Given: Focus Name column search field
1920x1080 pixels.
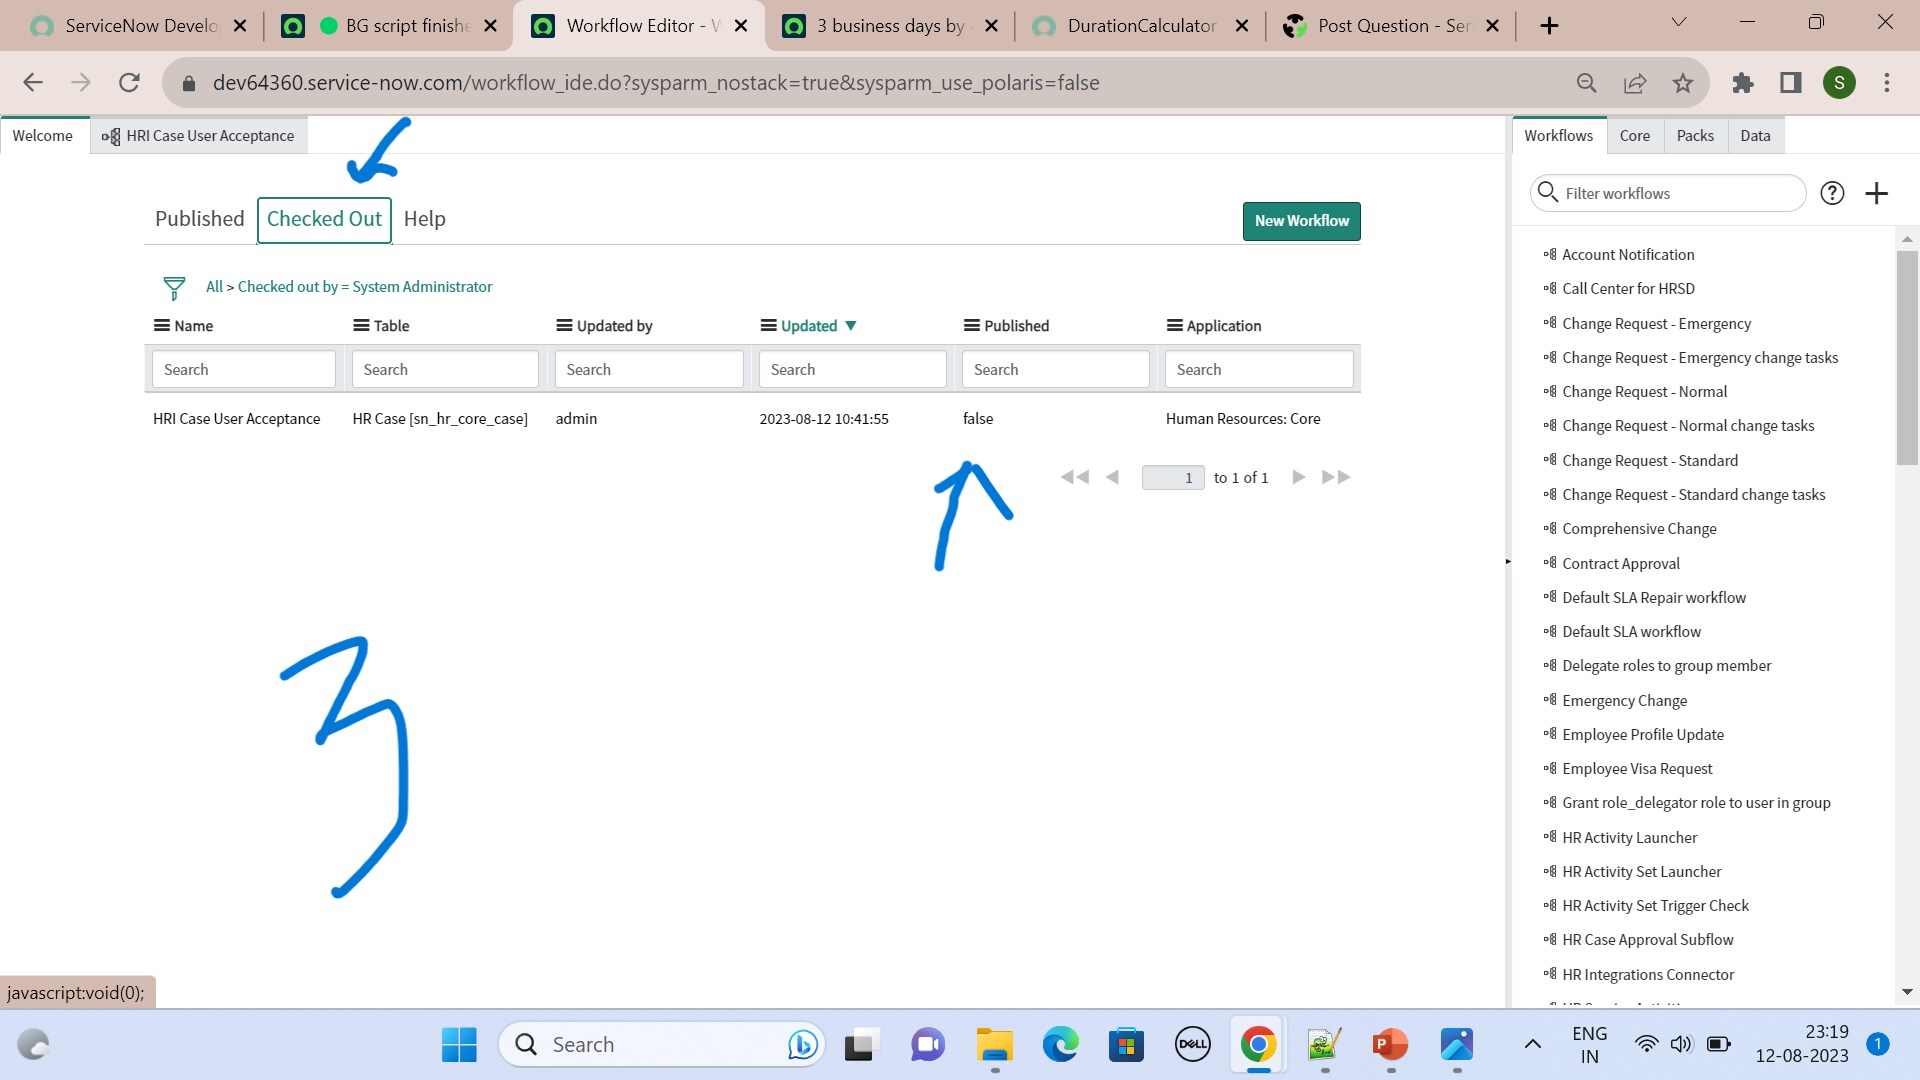Looking at the screenshot, I should 244,369.
